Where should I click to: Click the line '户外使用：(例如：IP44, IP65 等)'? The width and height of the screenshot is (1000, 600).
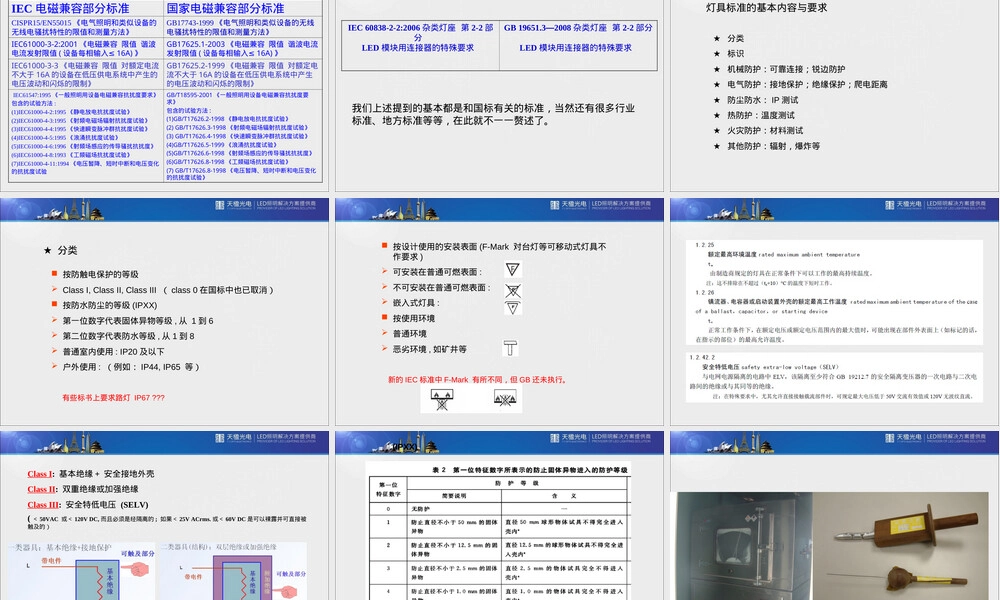pos(131,367)
